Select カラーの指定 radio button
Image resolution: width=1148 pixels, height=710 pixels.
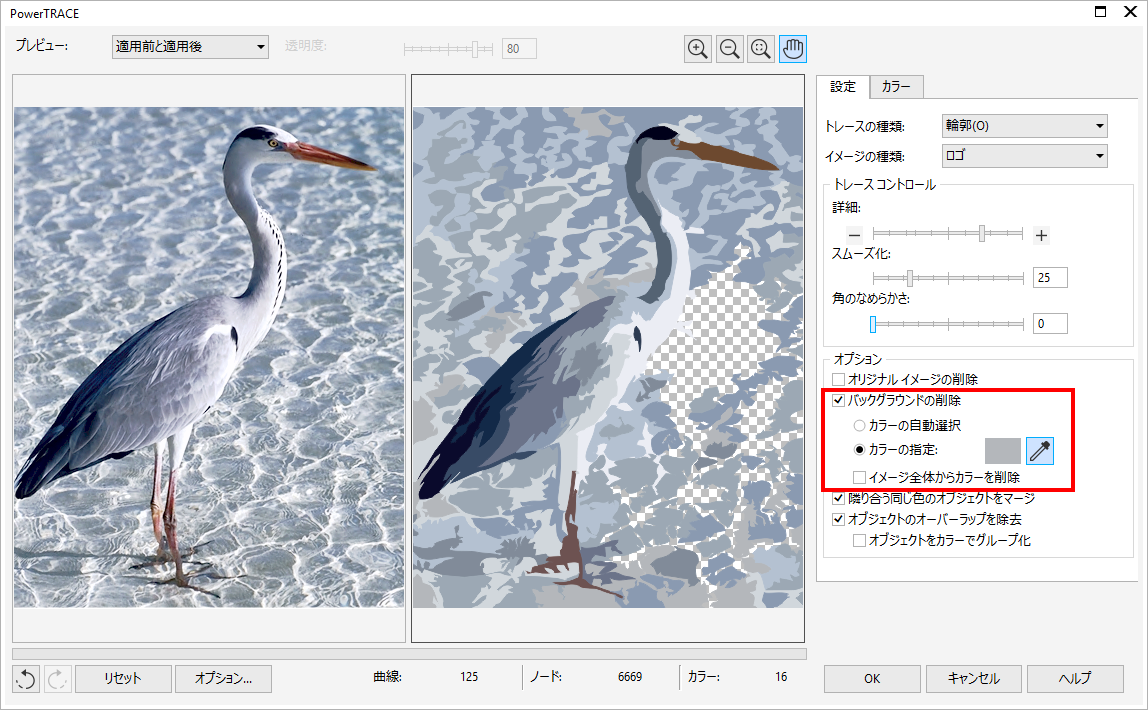(860, 449)
